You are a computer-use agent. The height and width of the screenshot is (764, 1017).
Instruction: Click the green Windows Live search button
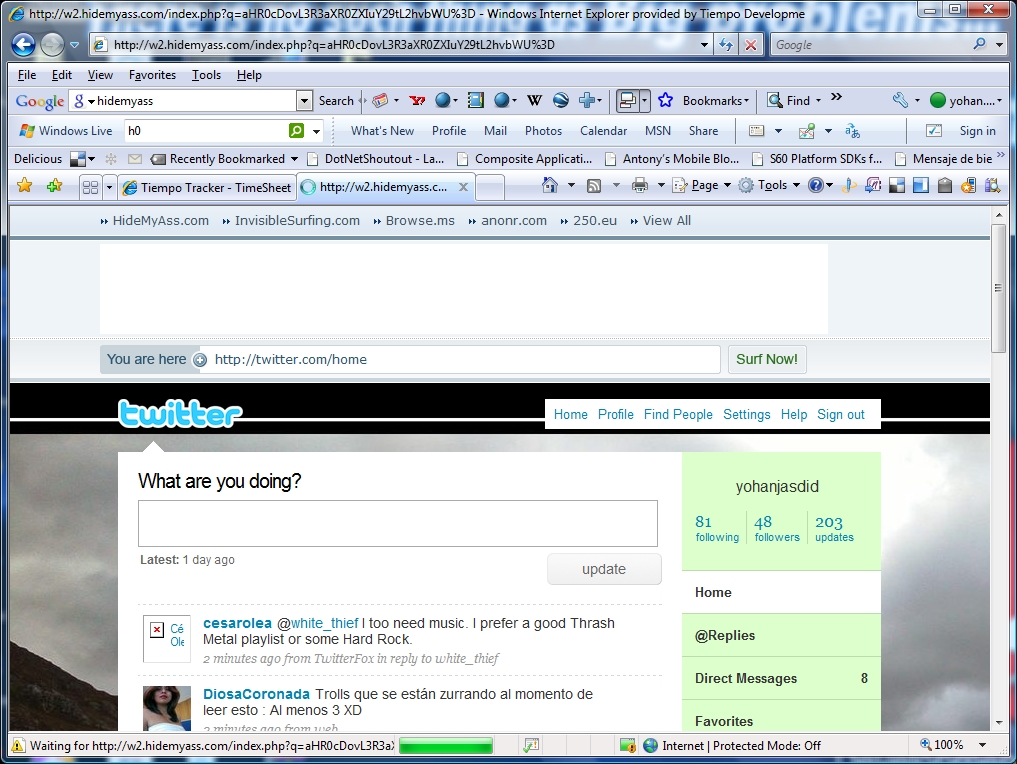click(296, 130)
